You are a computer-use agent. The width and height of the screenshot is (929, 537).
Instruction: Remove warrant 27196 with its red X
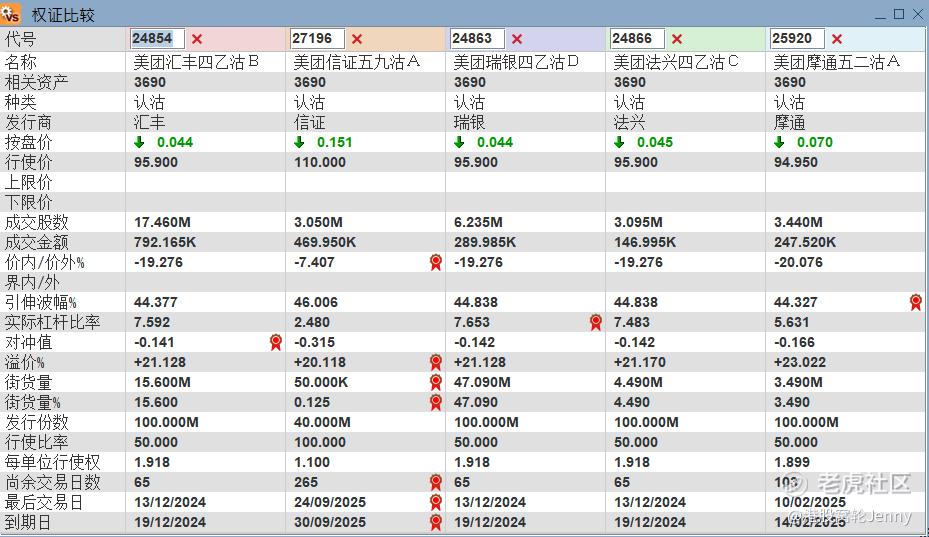tap(357, 39)
